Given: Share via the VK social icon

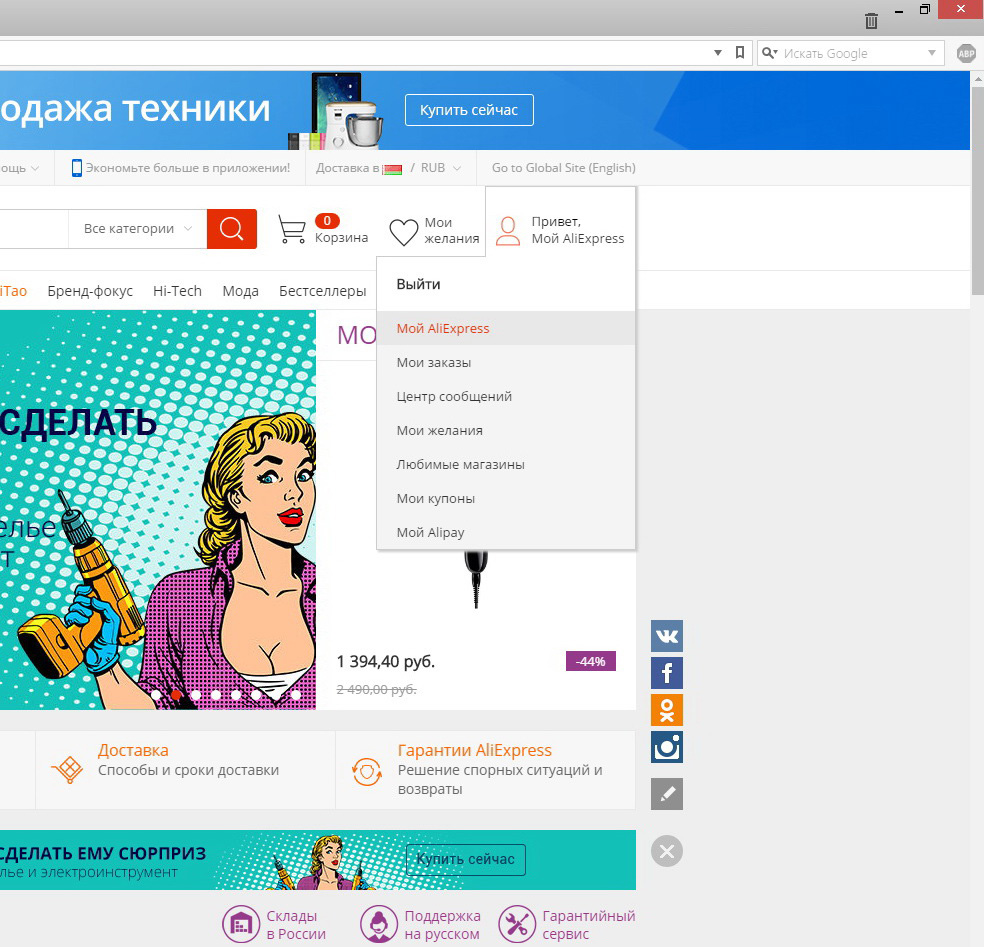Looking at the screenshot, I should point(666,636).
